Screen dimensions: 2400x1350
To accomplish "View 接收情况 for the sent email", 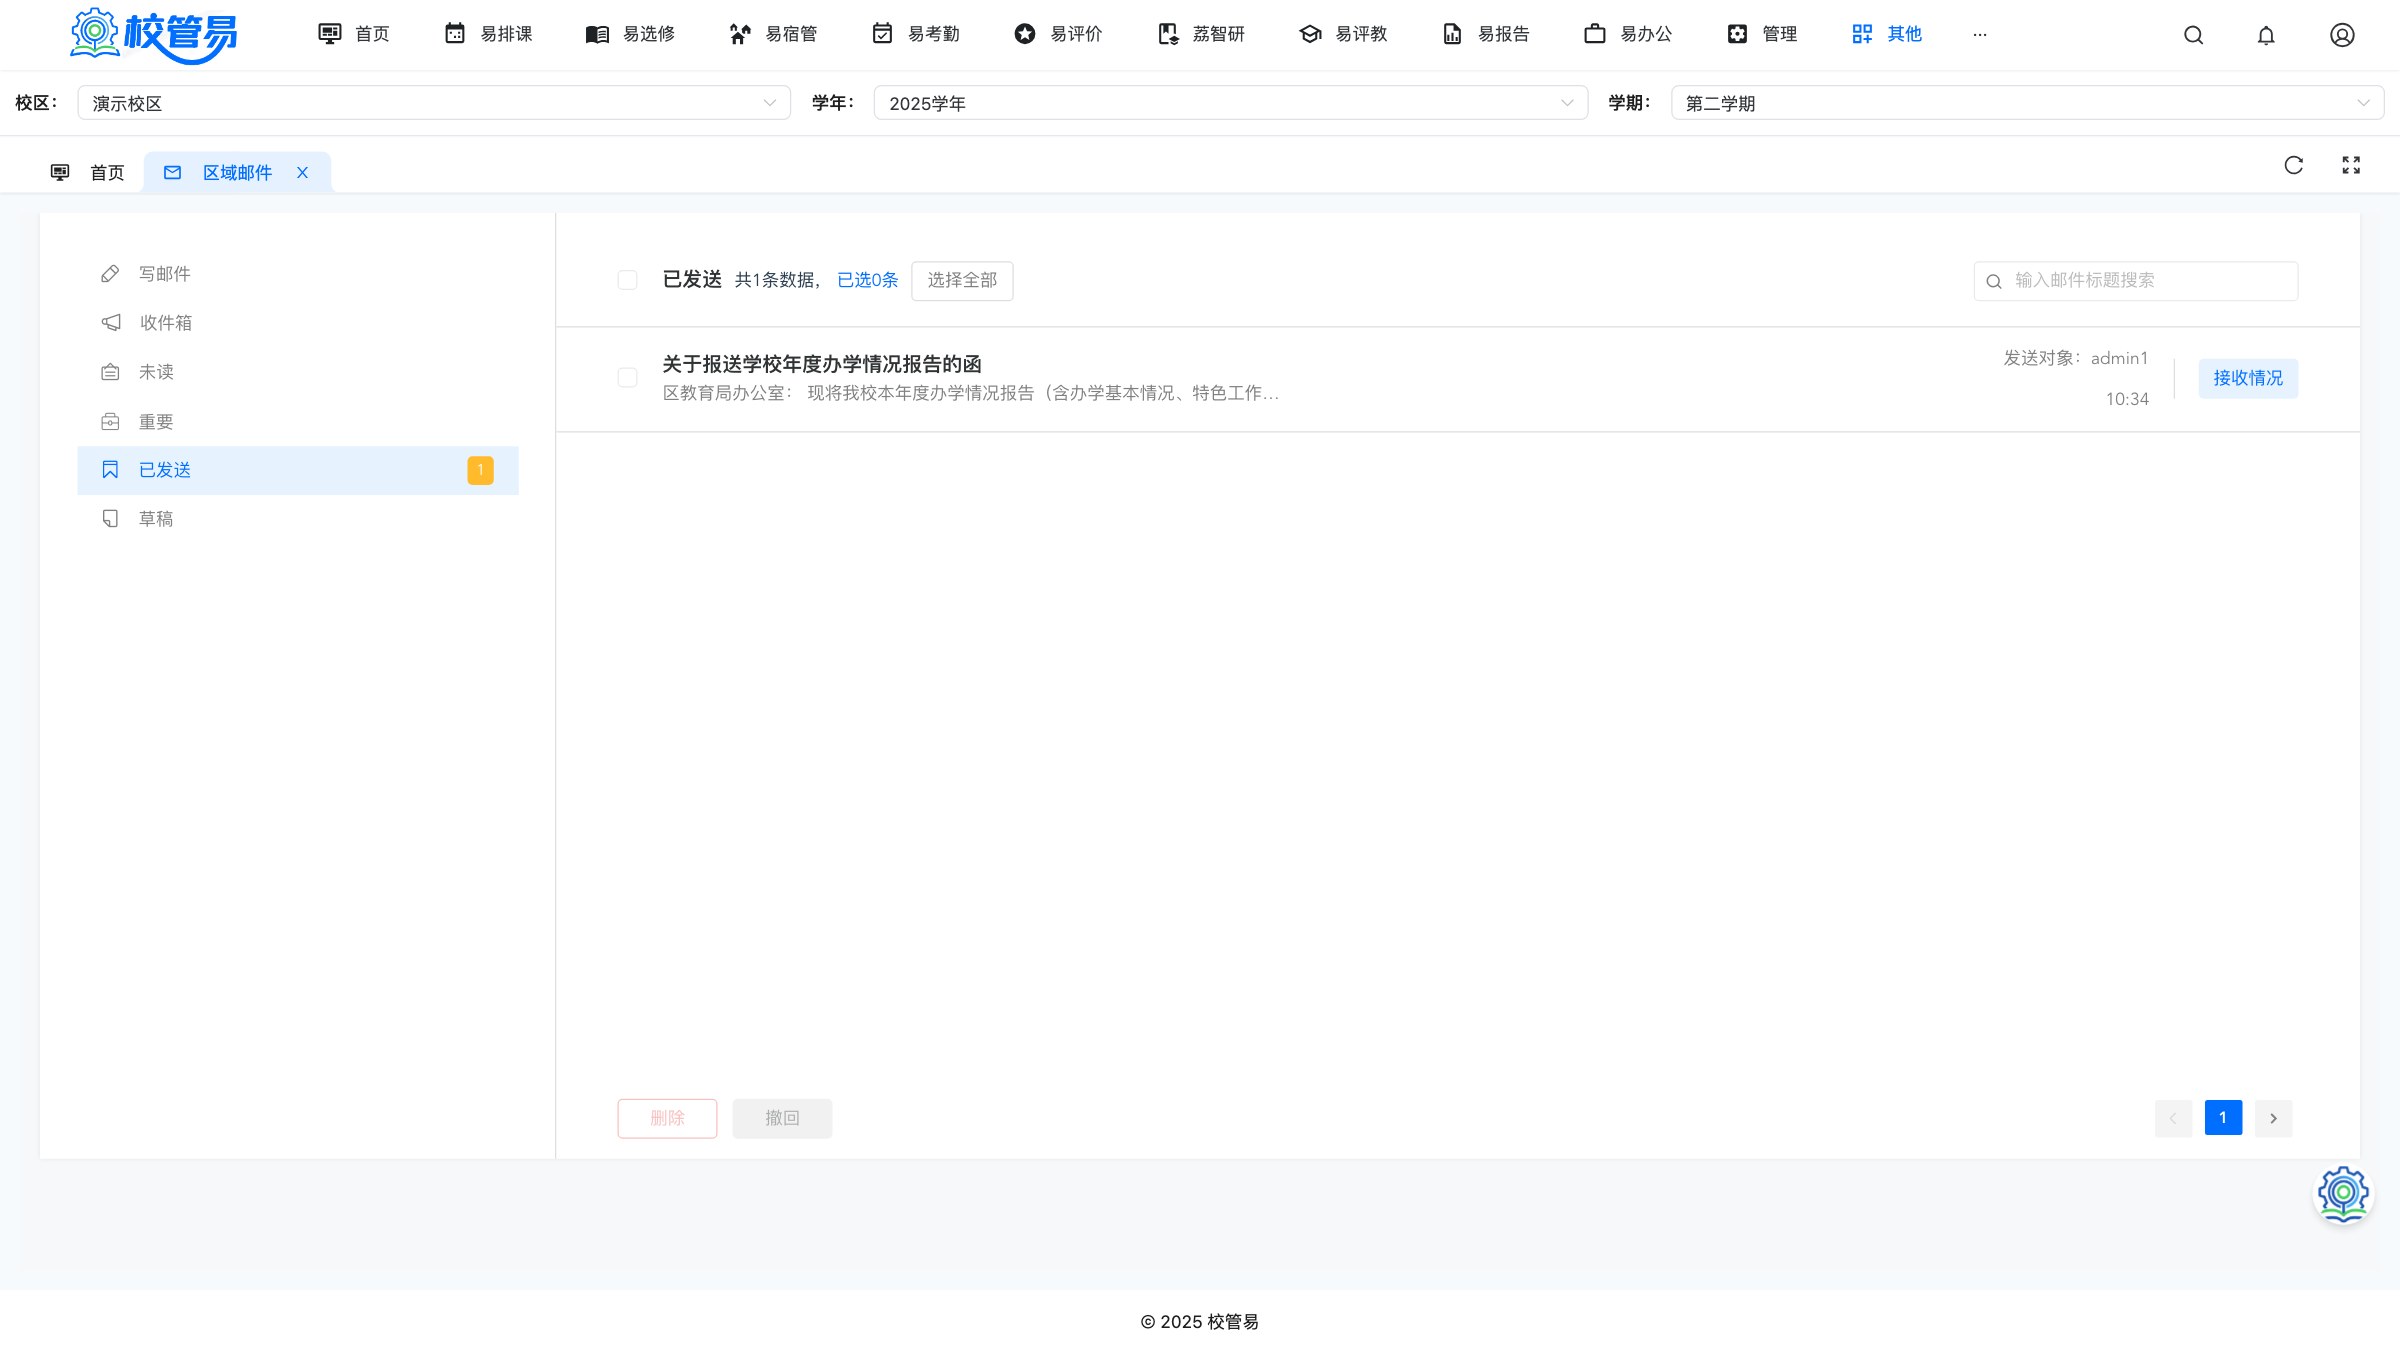I will pyautogui.click(x=2248, y=378).
